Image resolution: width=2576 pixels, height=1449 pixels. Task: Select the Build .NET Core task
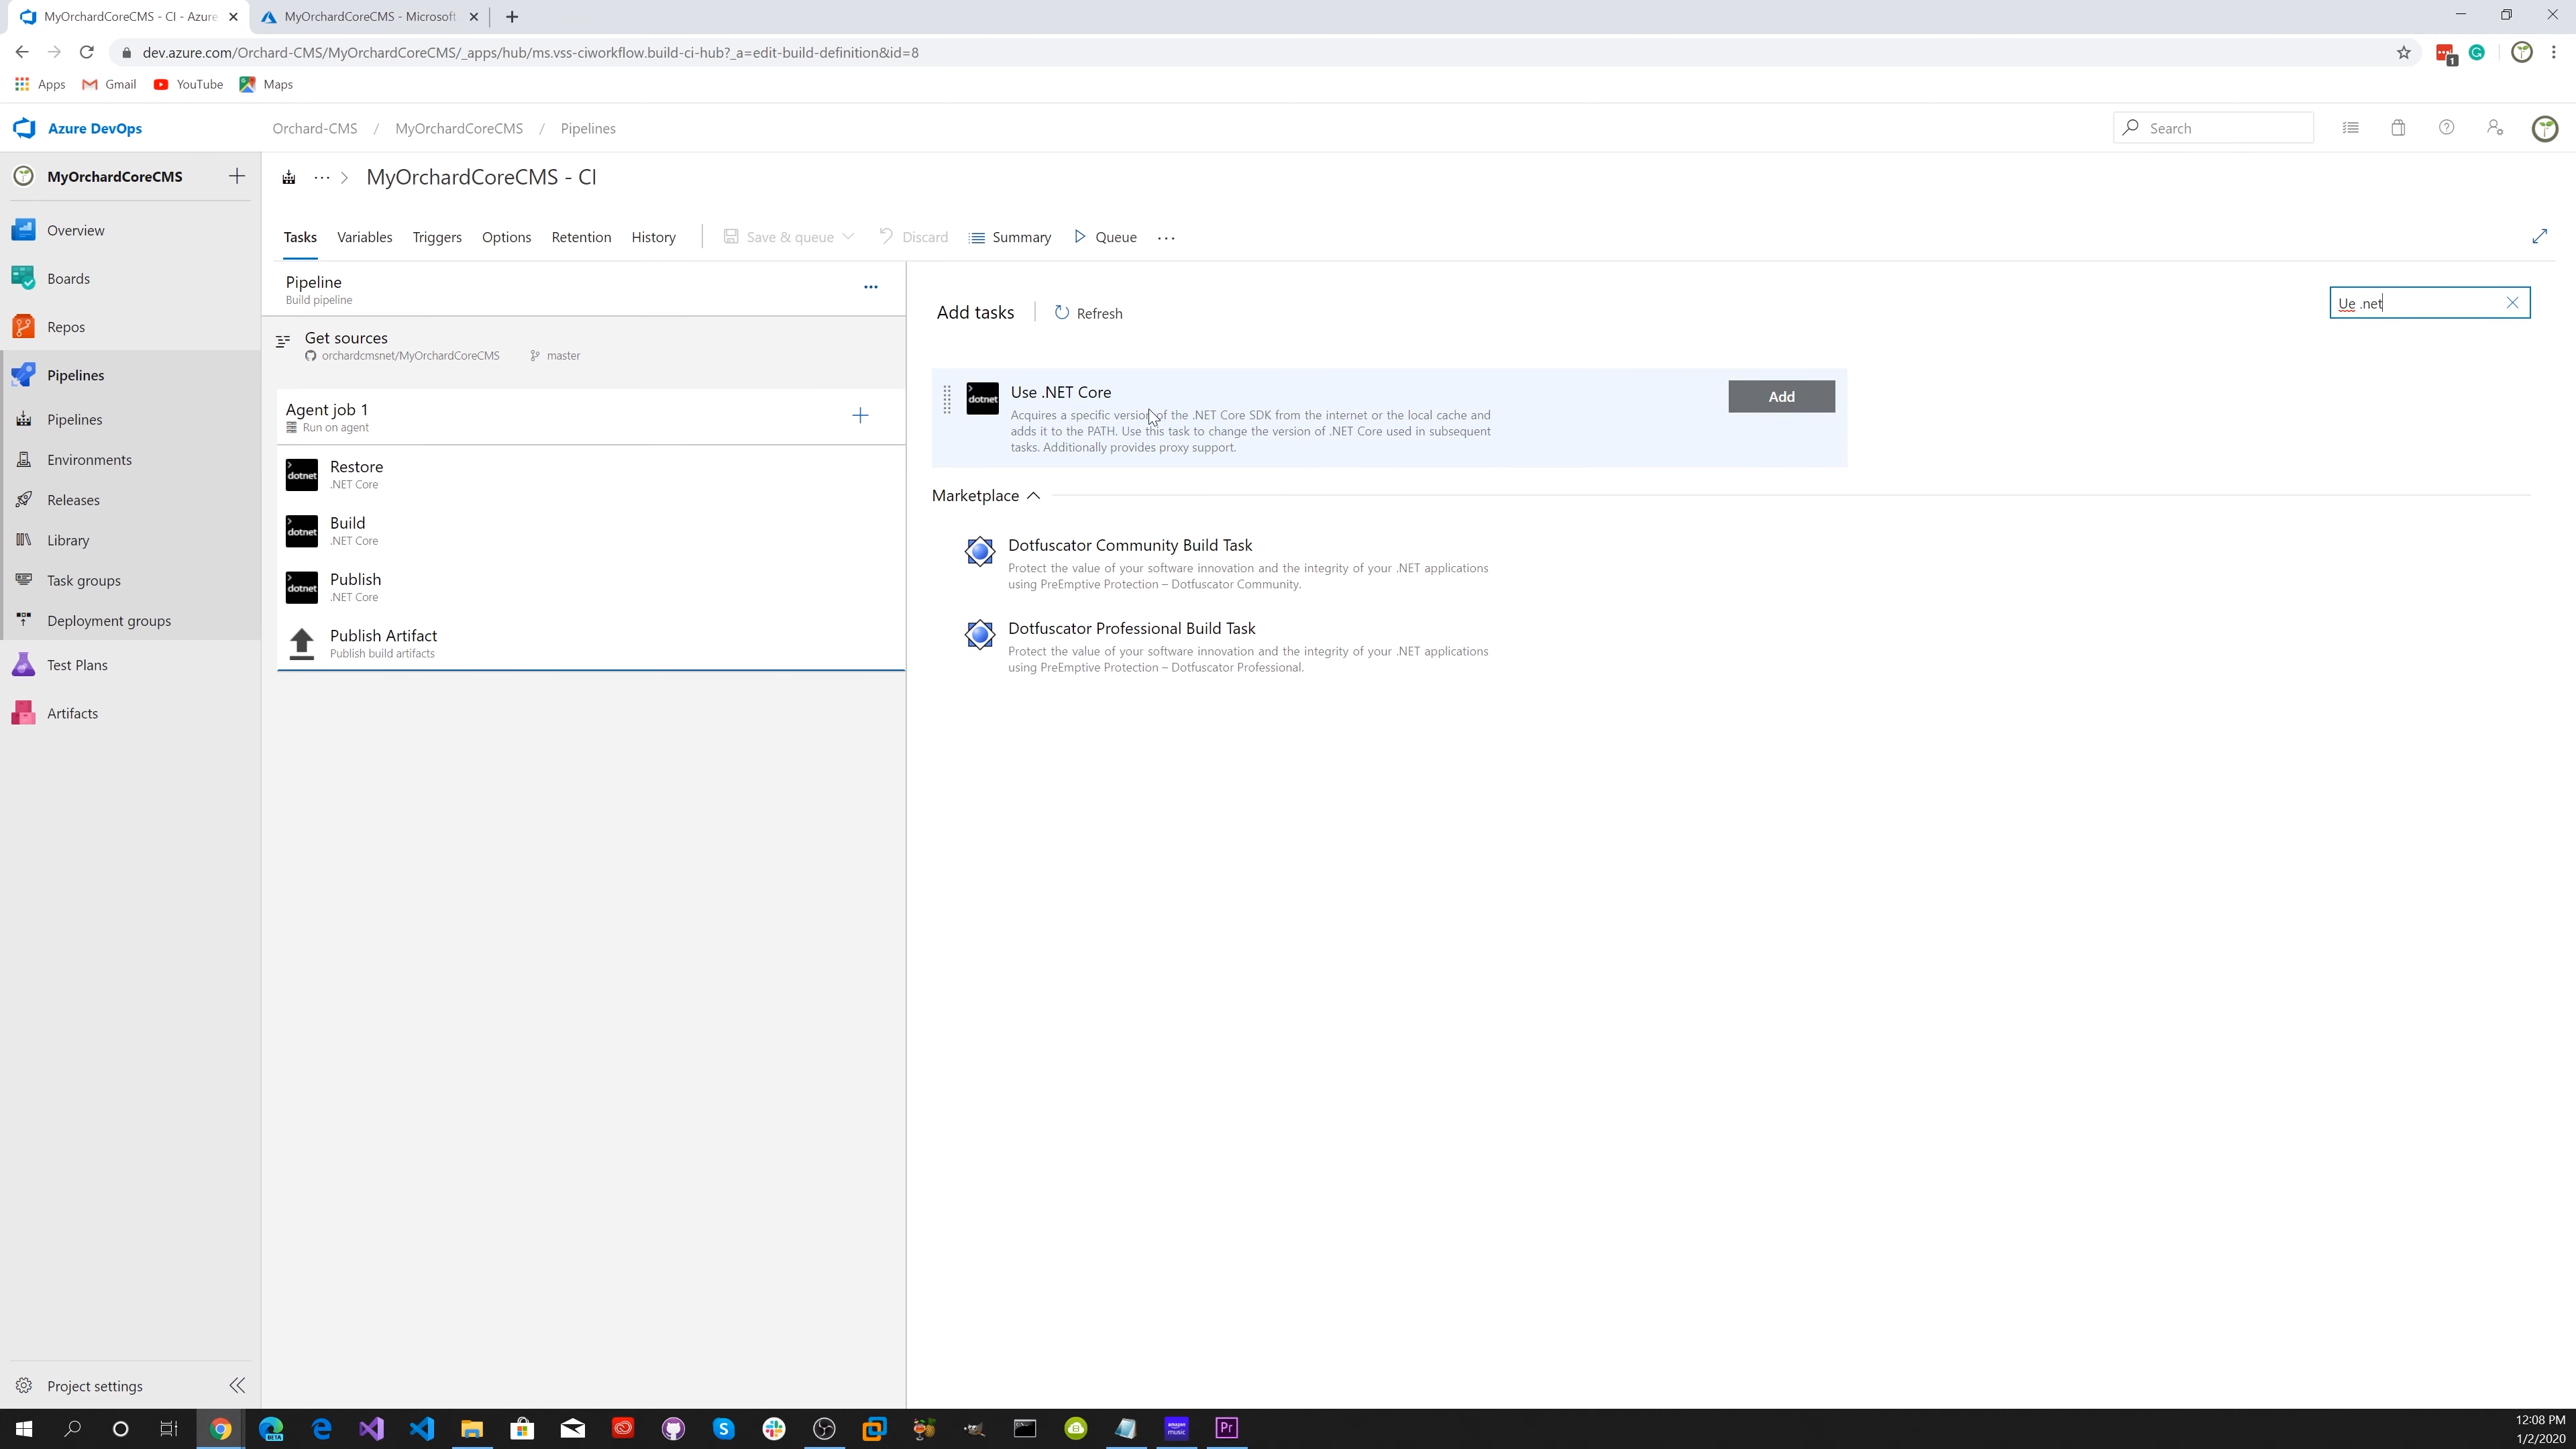591,530
